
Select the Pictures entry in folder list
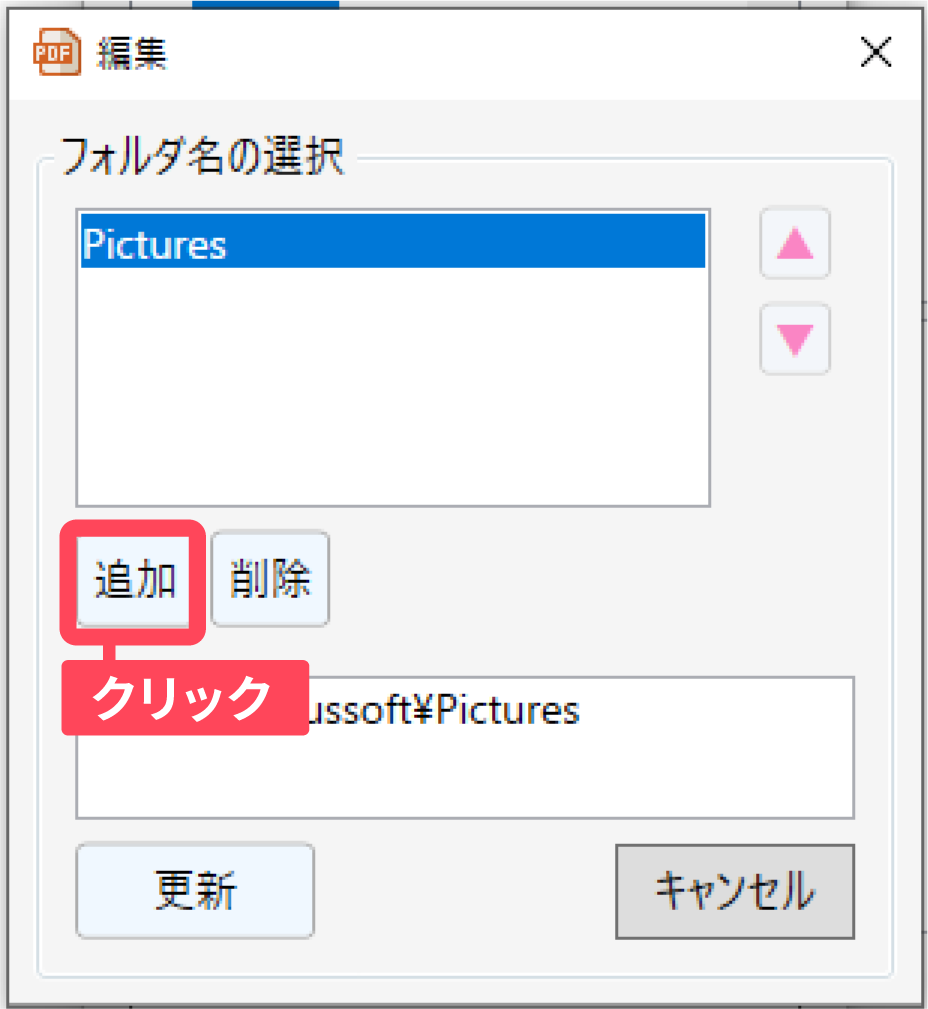[x=393, y=241]
